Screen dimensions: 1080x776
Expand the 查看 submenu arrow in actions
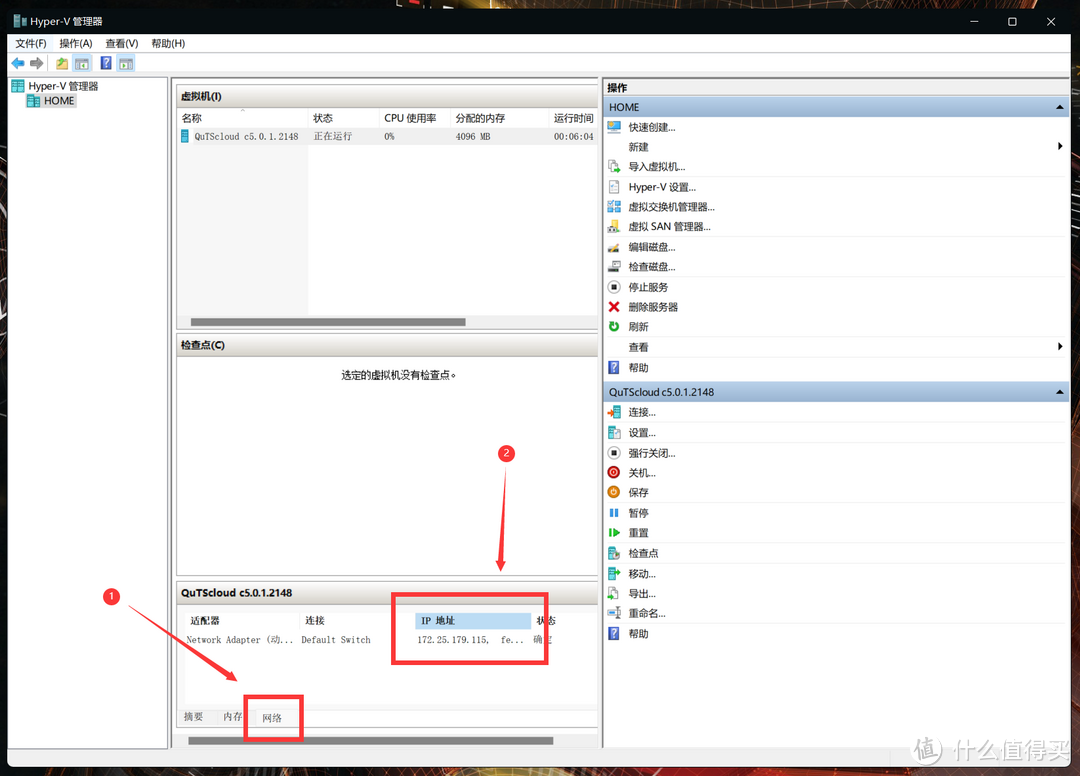click(x=1060, y=346)
